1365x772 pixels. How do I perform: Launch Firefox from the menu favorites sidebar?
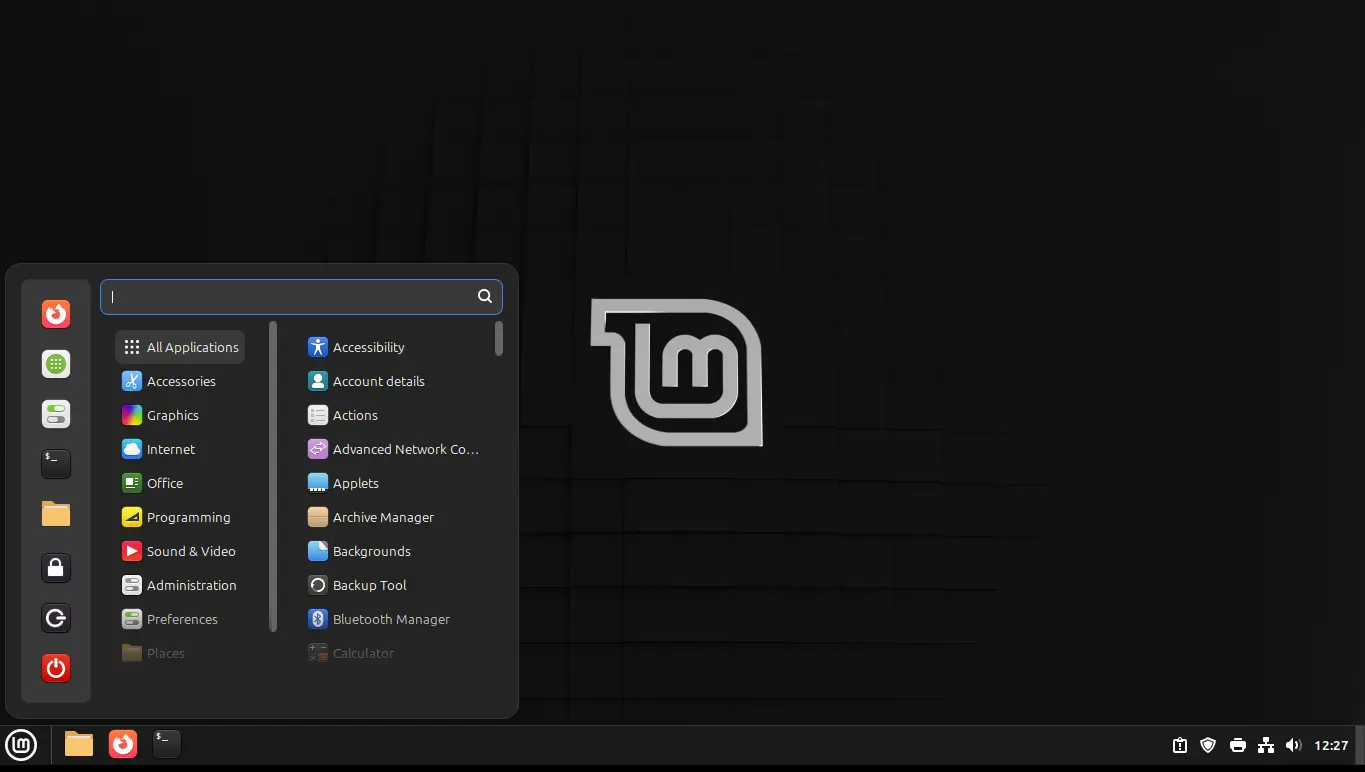tap(56, 314)
